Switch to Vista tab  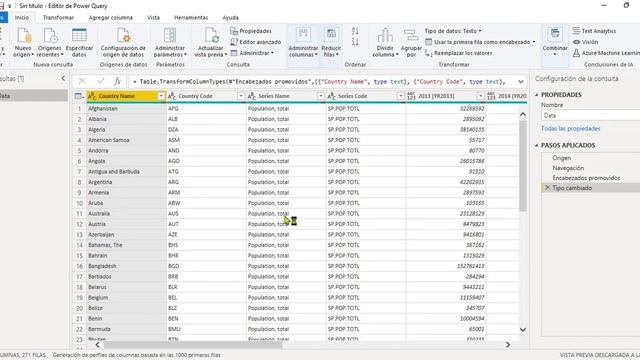[x=153, y=18]
